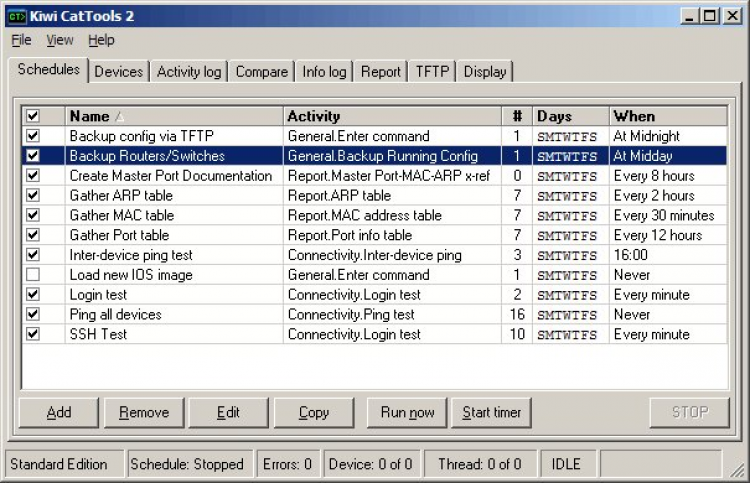Click the Copy button

tap(314, 412)
